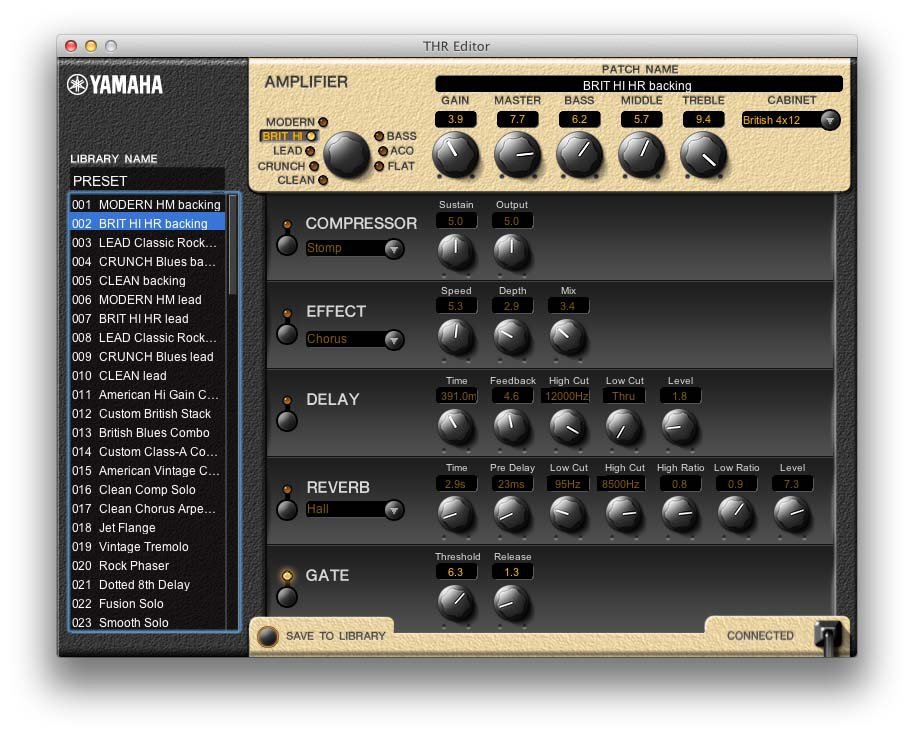Click the effect Depth knob
This screenshot has height=736, width=914.
tap(511, 336)
